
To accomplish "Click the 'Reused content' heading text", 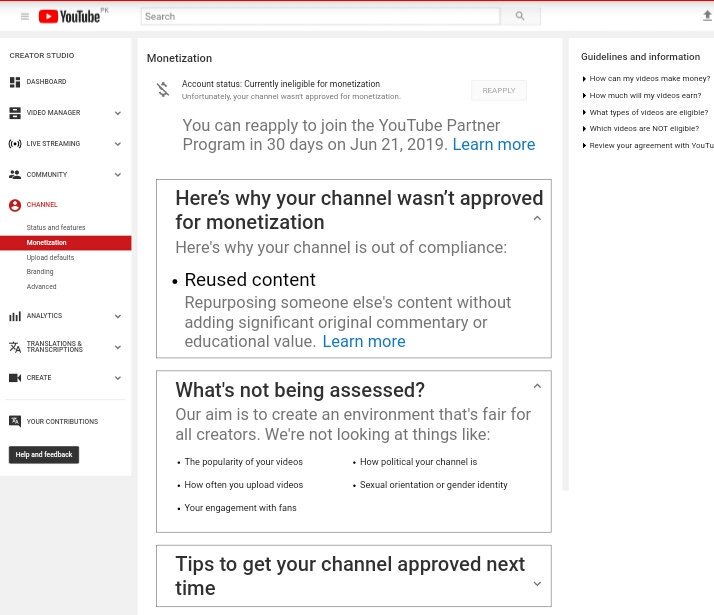I will click(250, 280).
